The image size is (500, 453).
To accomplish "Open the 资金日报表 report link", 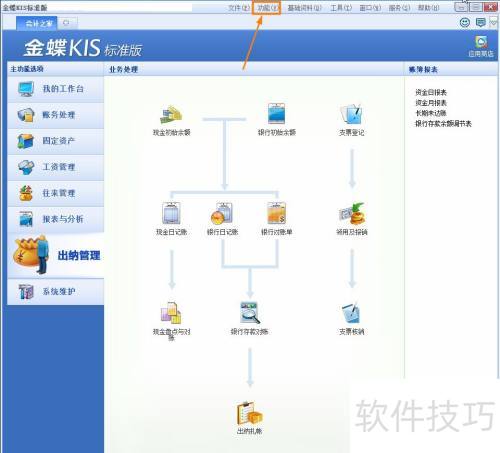I will pyautogui.click(x=431, y=92).
